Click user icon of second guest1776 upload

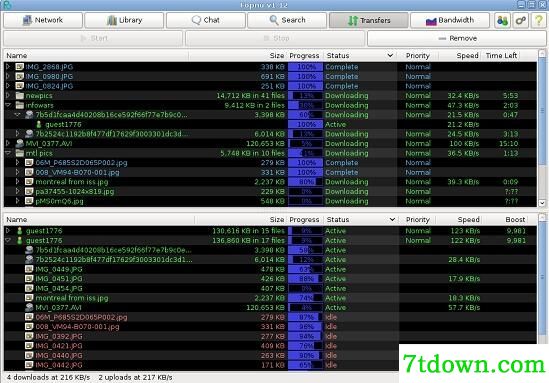[20, 241]
